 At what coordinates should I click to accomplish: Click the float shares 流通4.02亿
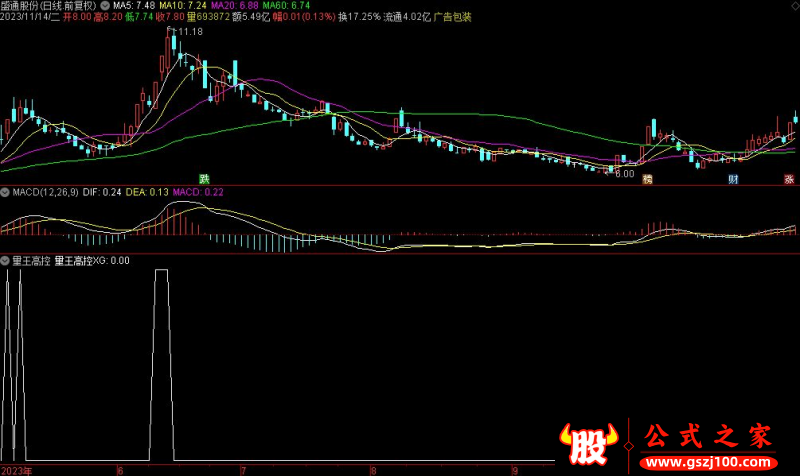[407, 17]
